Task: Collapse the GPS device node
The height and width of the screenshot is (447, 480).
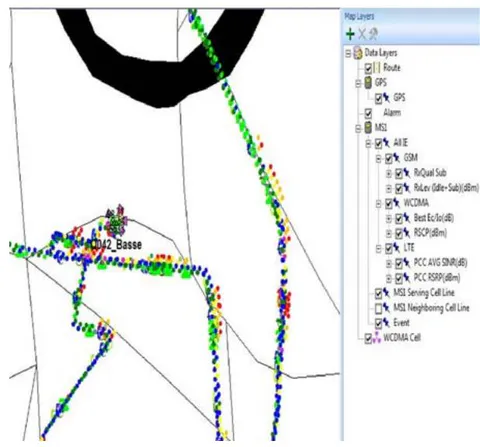Action: [x=358, y=84]
